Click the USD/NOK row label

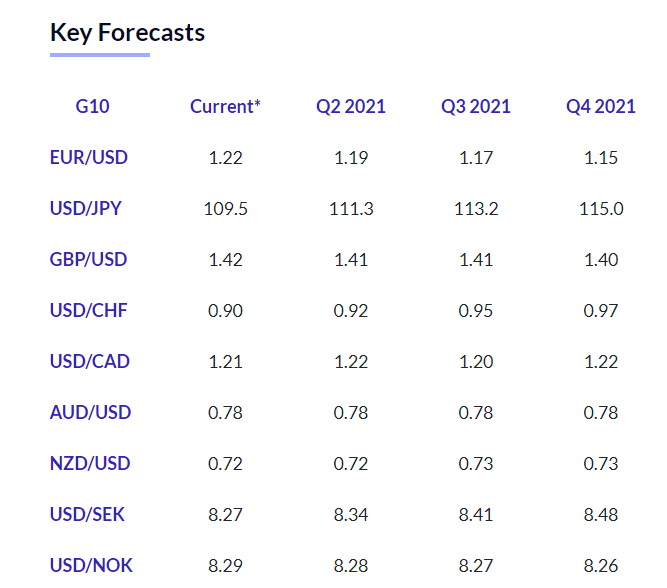[x=91, y=566]
